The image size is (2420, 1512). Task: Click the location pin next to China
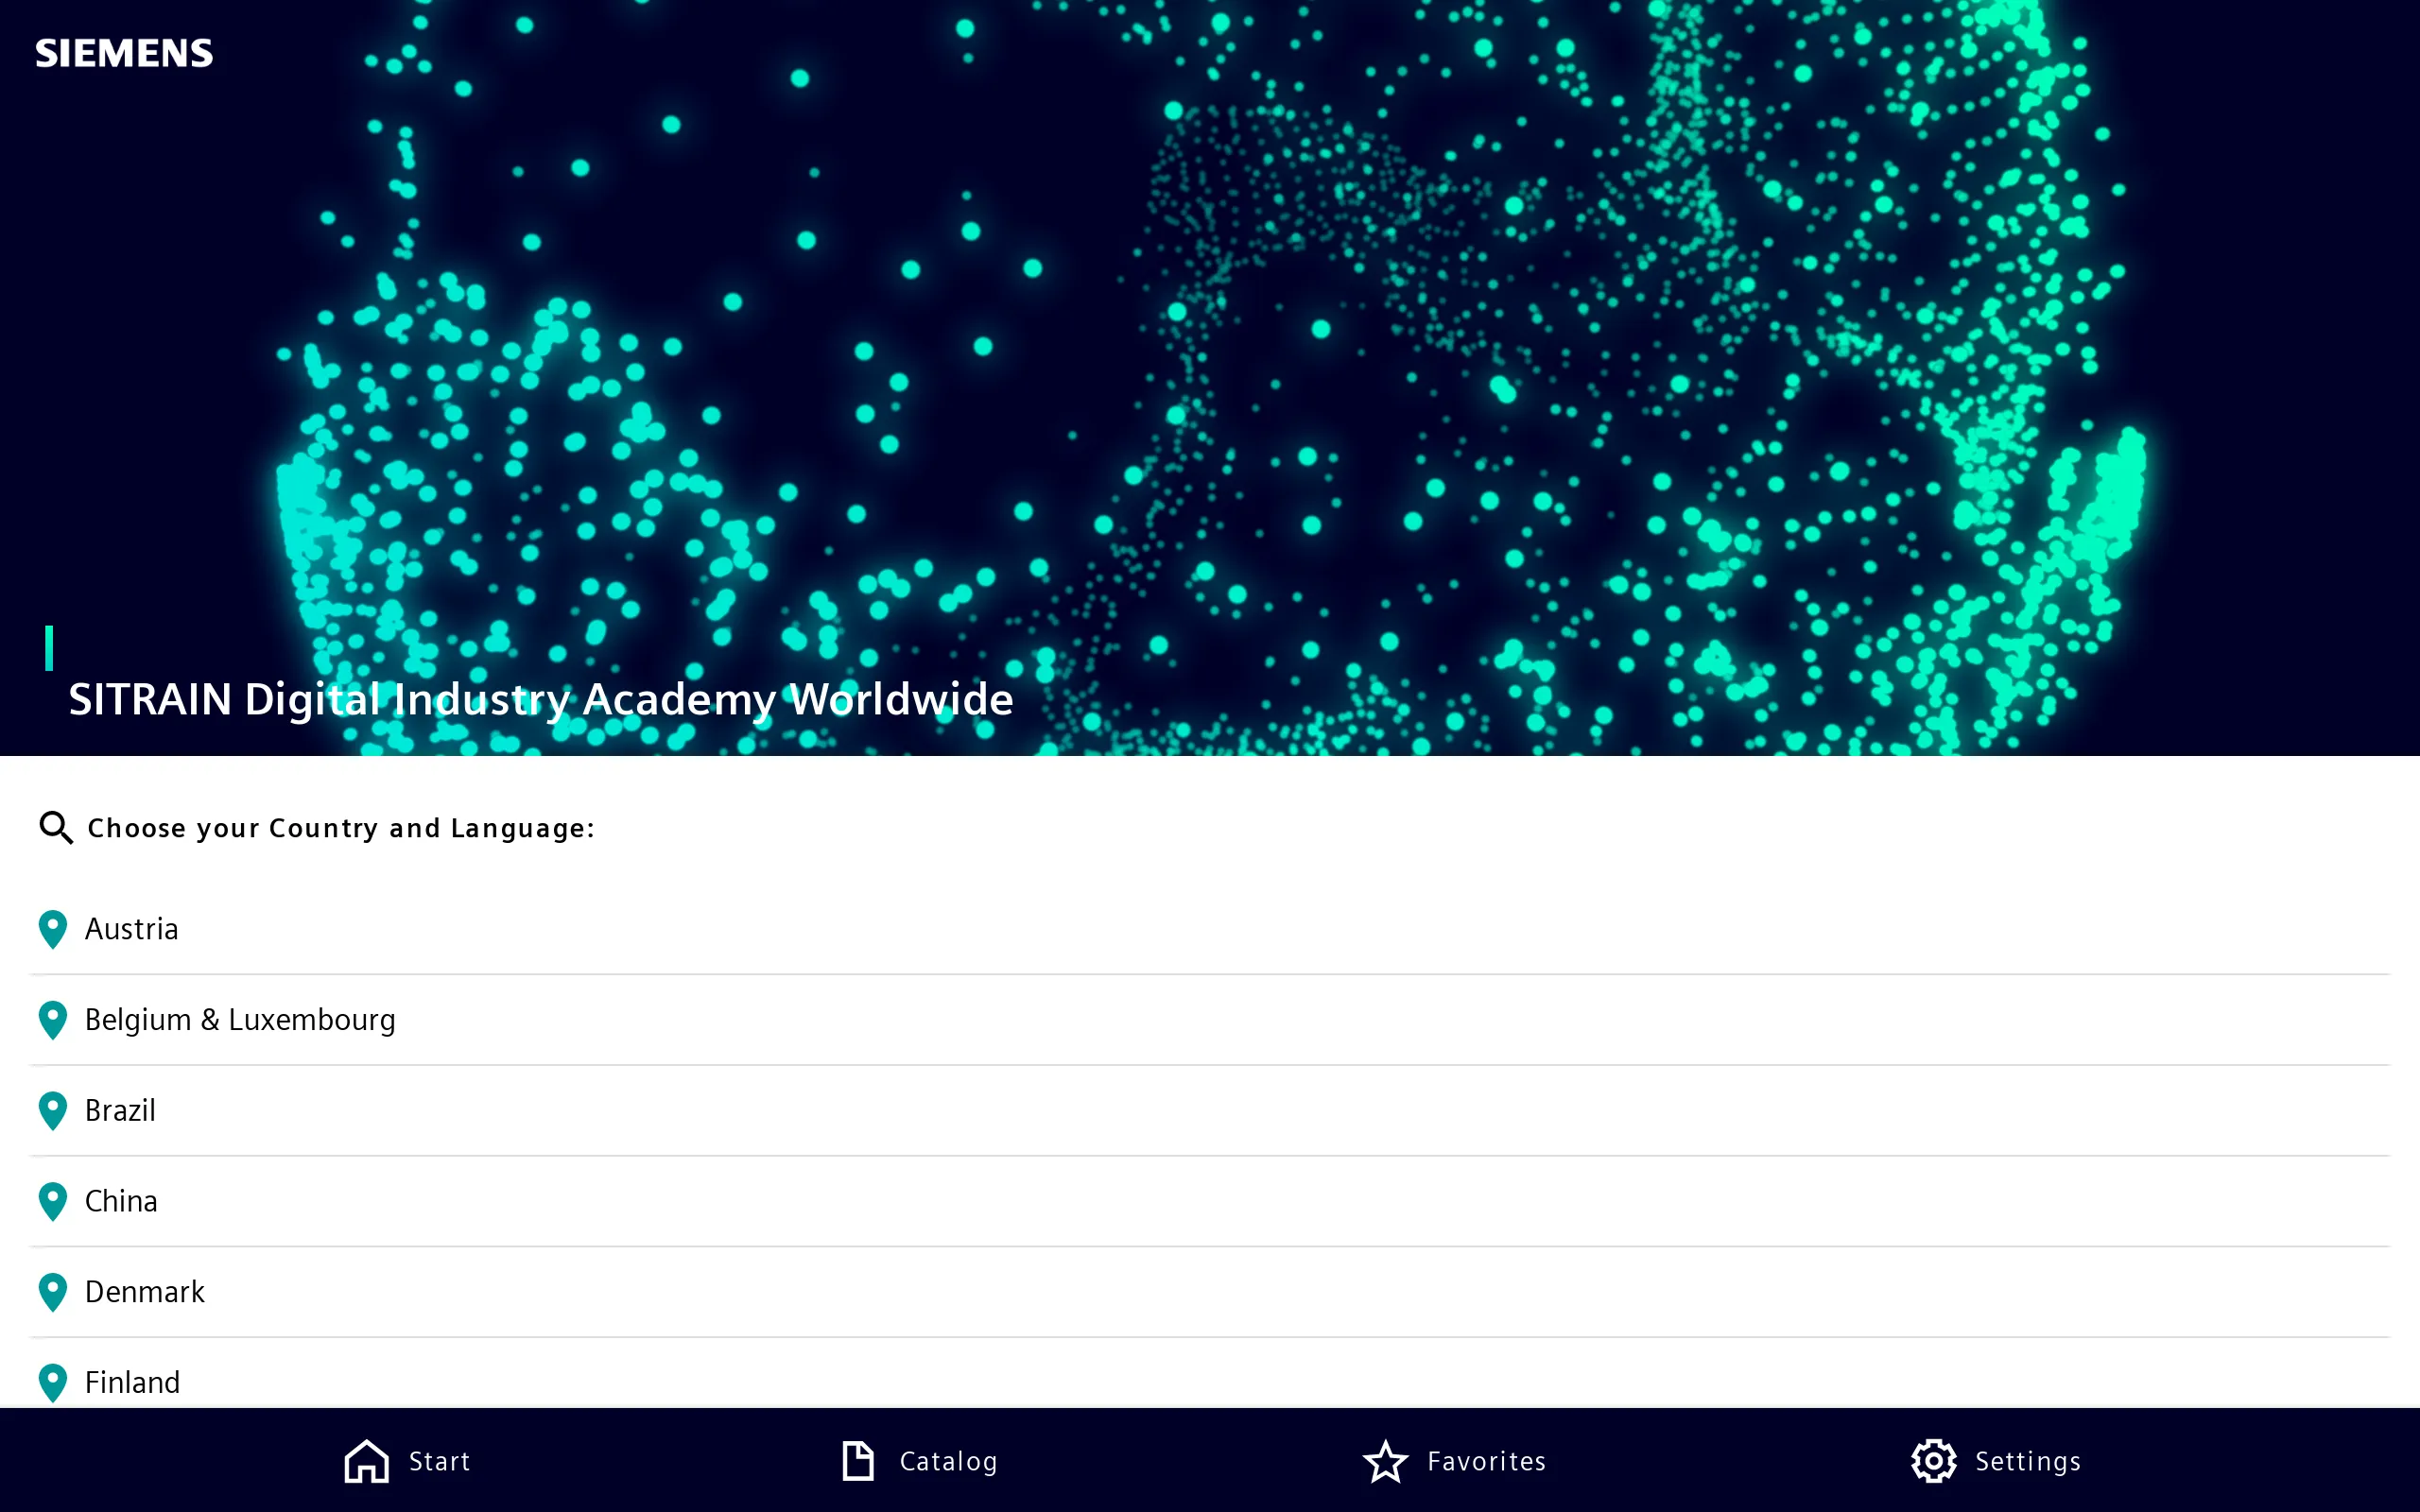click(x=53, y=1201)
